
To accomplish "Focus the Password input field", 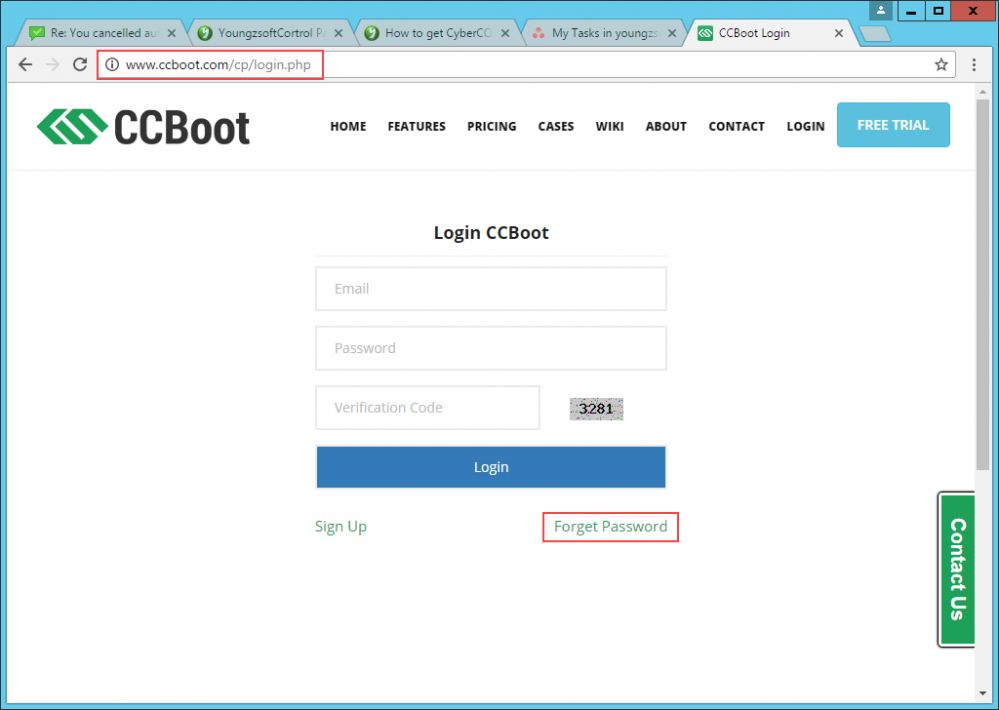I will [x=491, y=348].
